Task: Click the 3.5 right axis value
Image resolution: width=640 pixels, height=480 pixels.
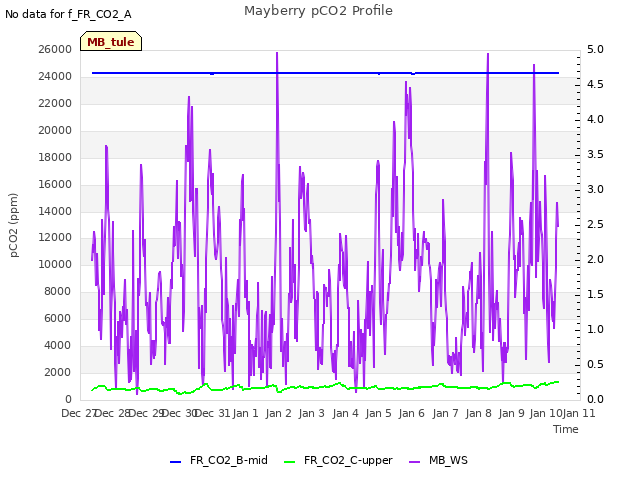Action: click(x=595, y=154)
